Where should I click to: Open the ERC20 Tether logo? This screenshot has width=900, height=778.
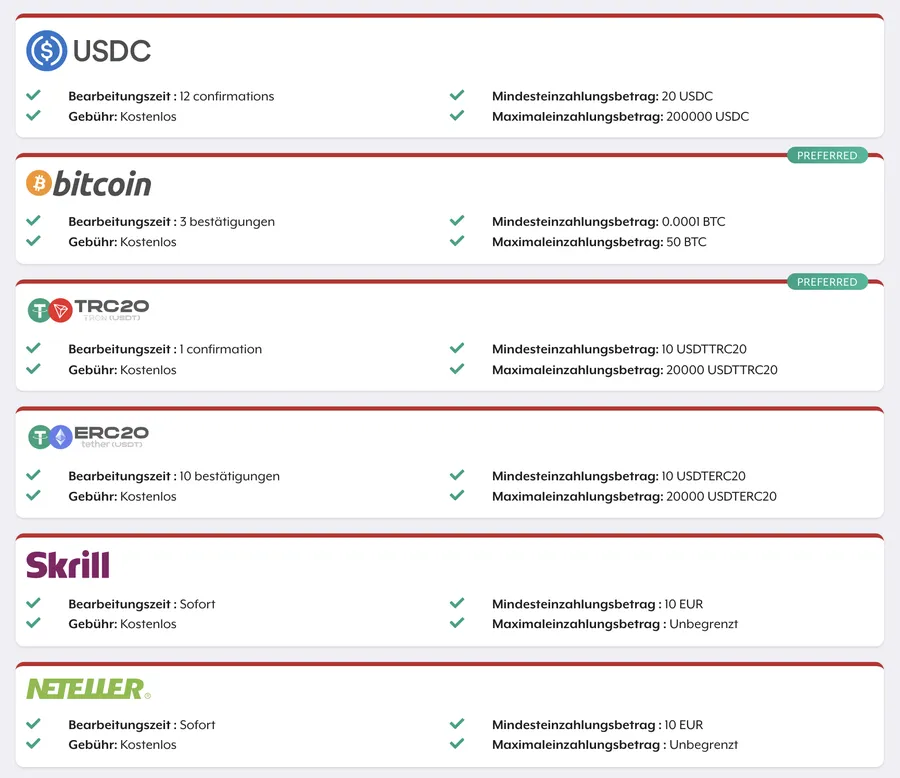pyautogui.click(x=88, y=434)
